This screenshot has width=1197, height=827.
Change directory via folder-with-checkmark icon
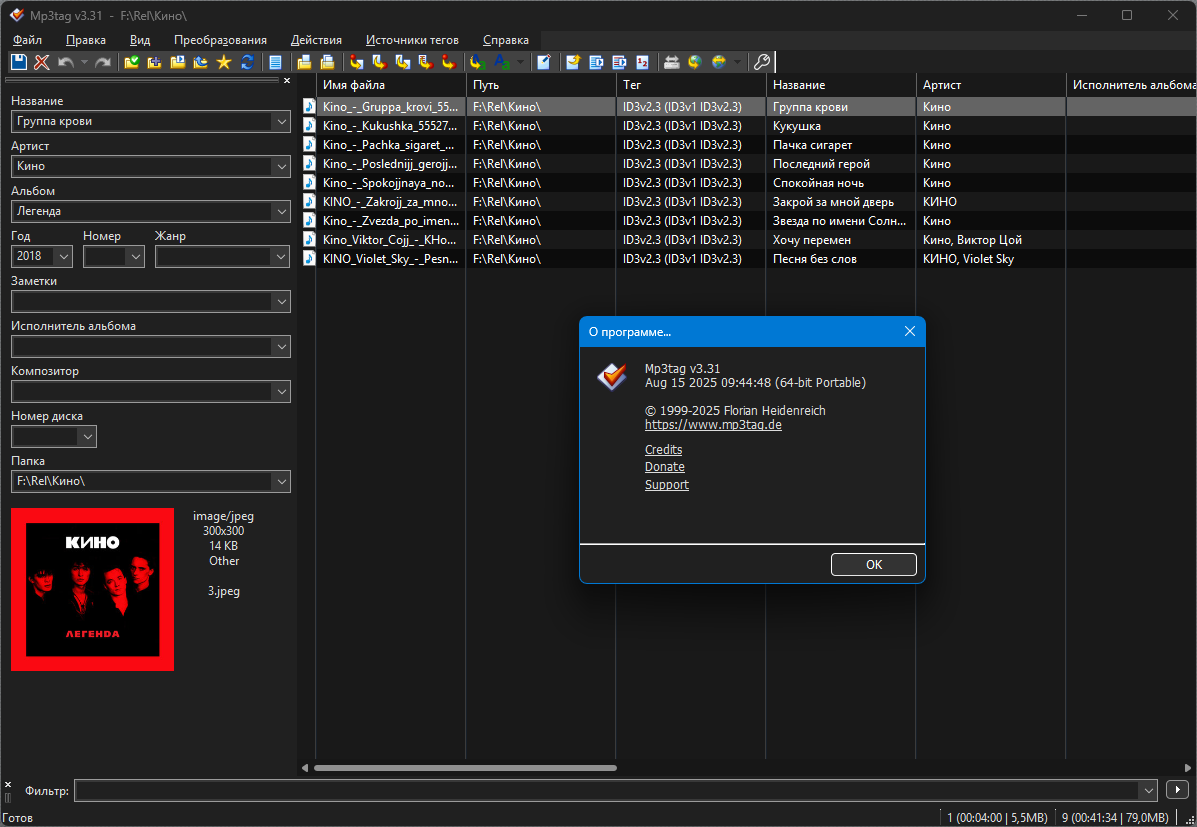pyautogui.click(x=132, y=63)
